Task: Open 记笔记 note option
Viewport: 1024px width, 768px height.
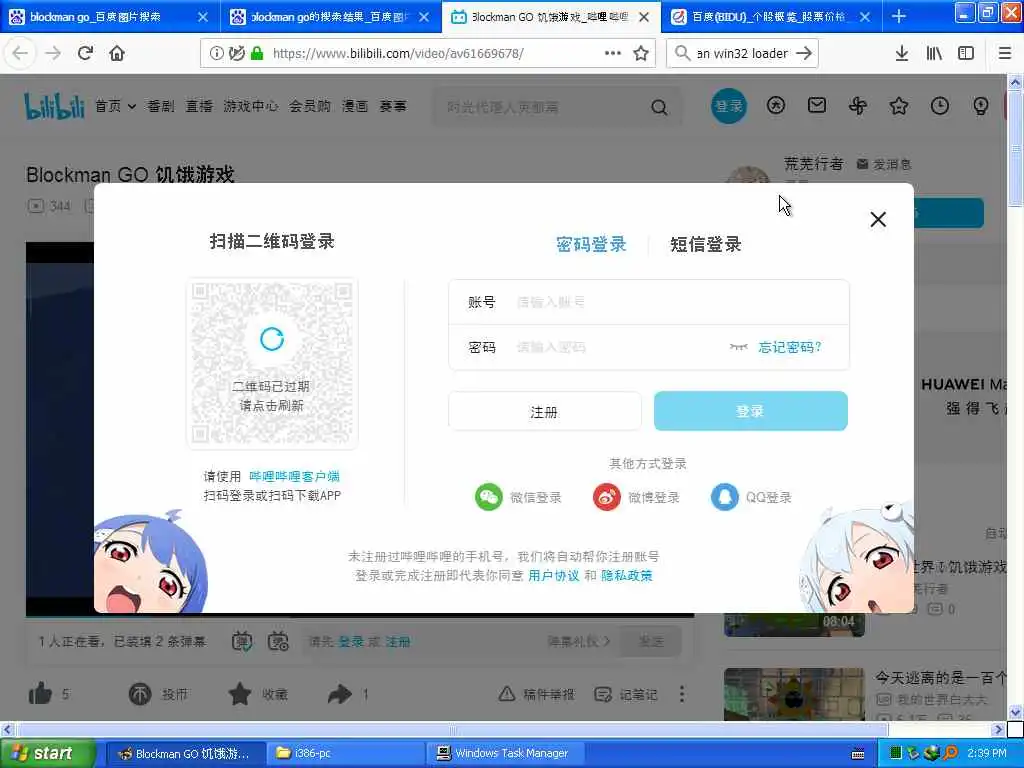Action: click(626, 694)
